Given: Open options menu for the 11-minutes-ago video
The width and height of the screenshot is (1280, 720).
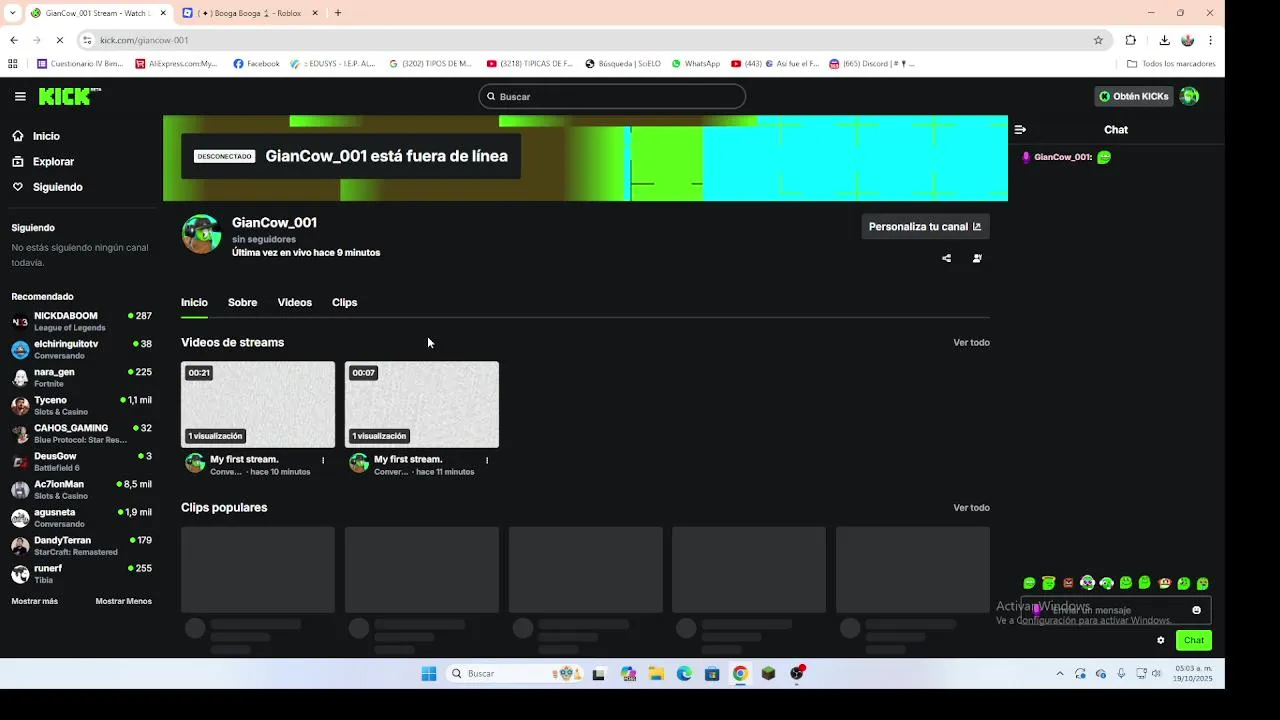Looking at the screenshot, I should click(487, 461).
